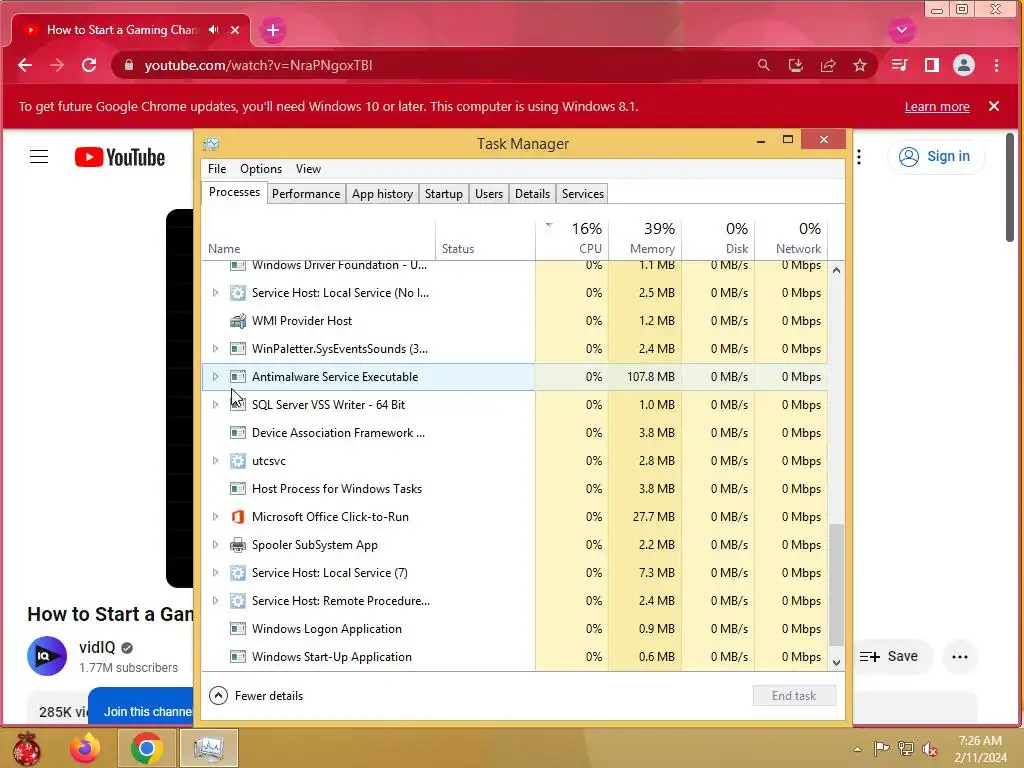Expand SQL Server VSS Writer row
The image size is (1024, 768).
pos(216,405)
